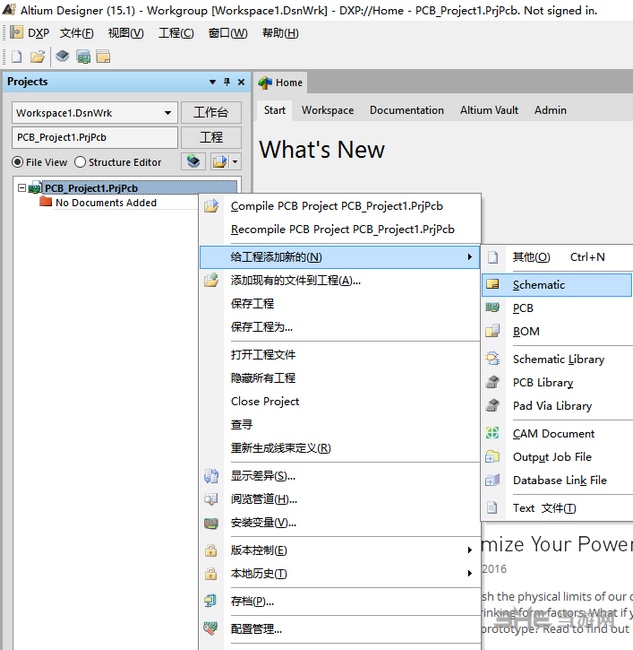
Task: Expand the 本地历史(T) submenu
Action: 469,573
